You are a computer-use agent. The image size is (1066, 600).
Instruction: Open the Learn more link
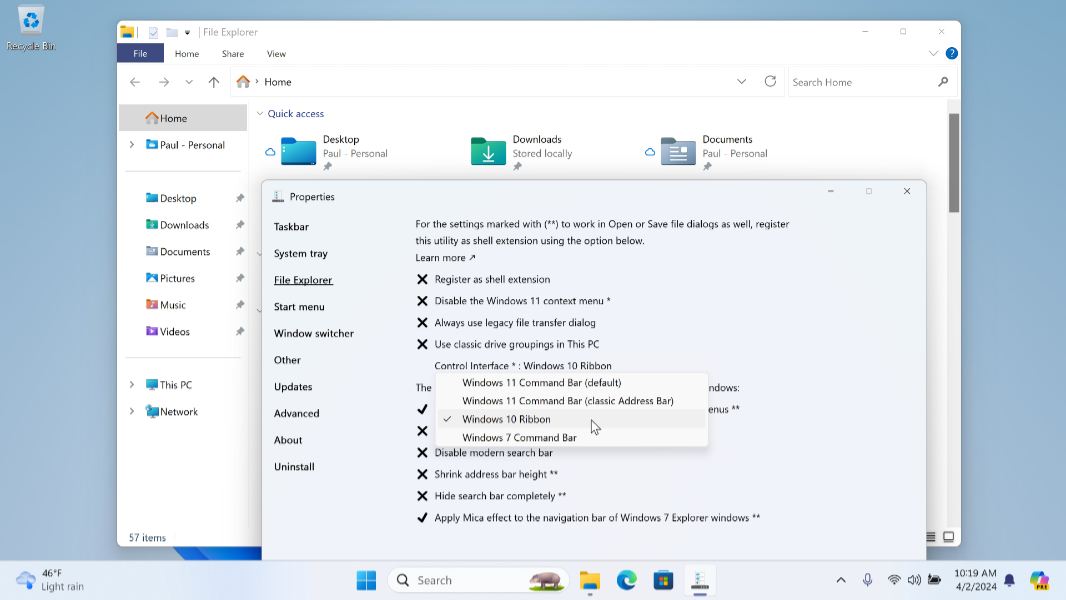coord(444,257)
